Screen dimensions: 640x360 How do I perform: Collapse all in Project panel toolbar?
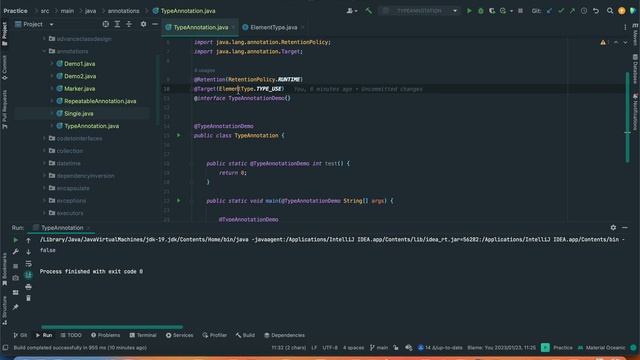tap(129, 24)
